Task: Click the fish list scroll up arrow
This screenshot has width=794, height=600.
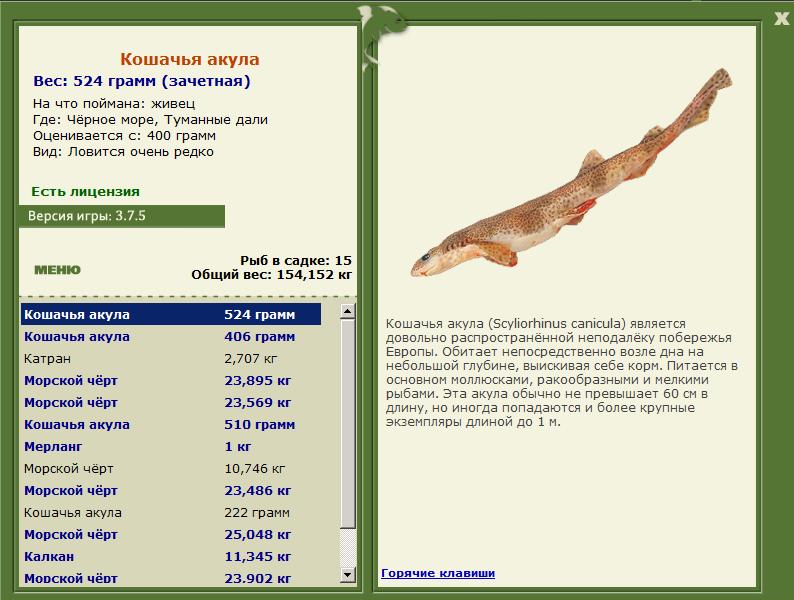Action: pyautogui.click(x=347, y=311)
